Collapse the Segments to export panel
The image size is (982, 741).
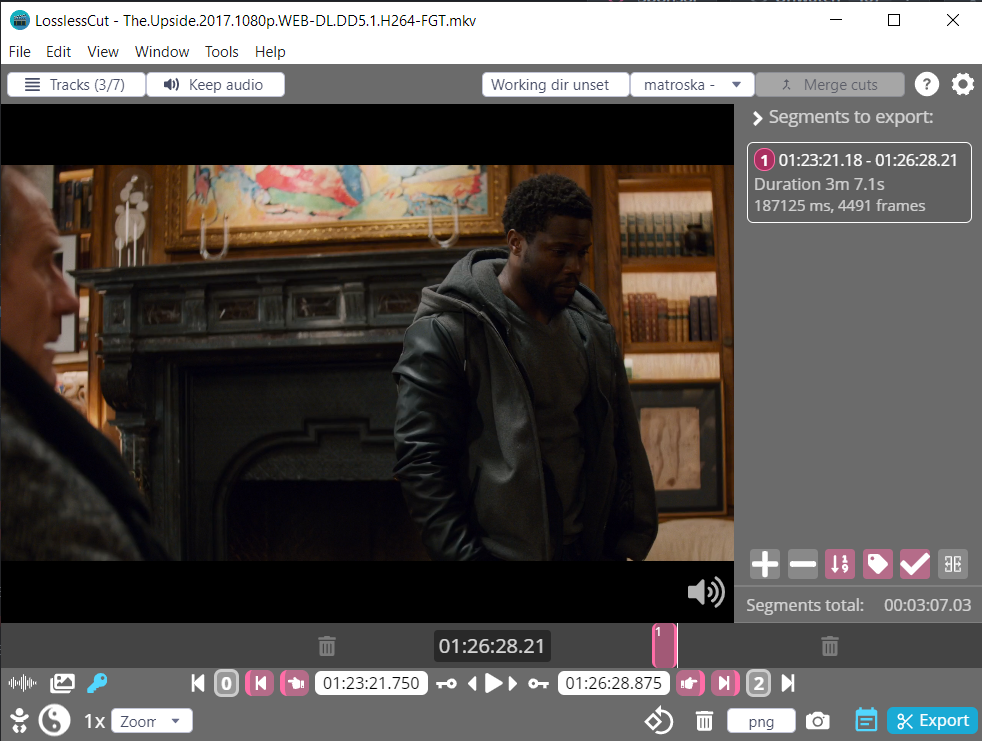758,116
